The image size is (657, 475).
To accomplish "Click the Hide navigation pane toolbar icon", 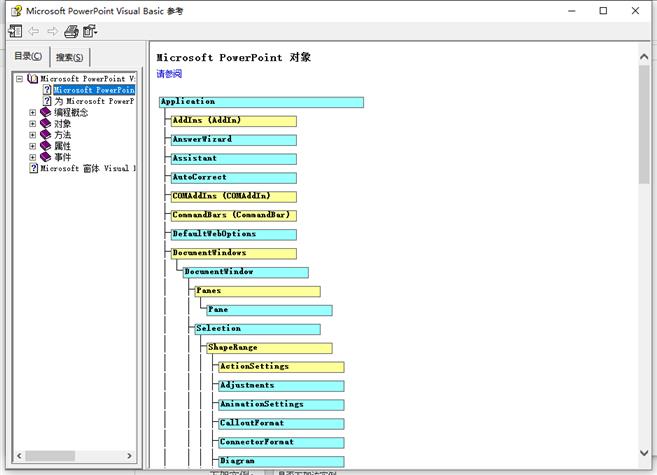I will [x=15, y=31].
